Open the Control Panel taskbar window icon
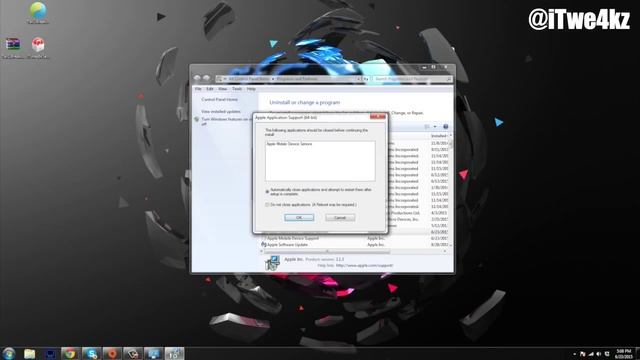Viewport: 640px width, 360px height. click(153, 353)
